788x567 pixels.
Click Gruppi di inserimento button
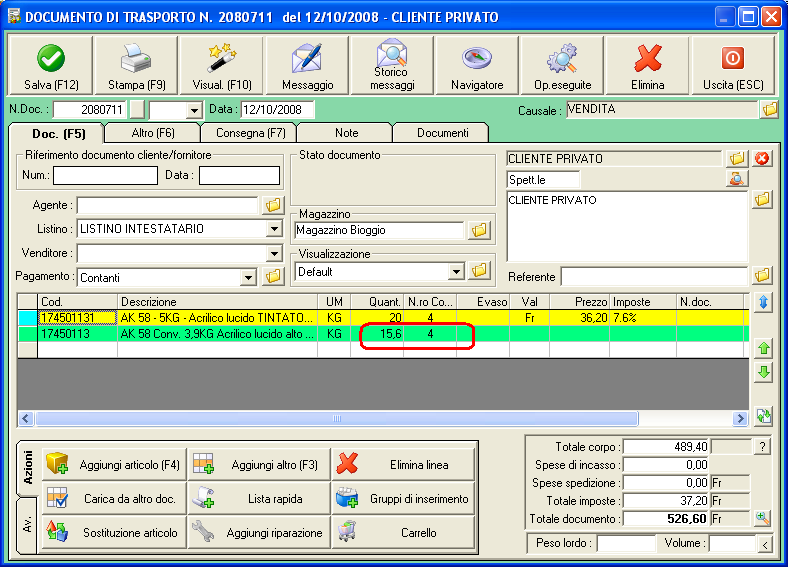404,498
